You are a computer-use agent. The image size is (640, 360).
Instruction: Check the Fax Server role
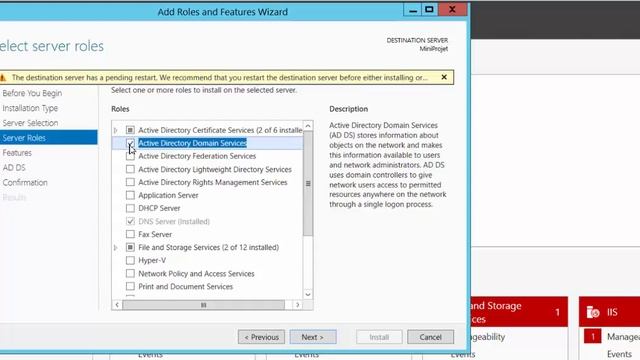click(130, 234)
